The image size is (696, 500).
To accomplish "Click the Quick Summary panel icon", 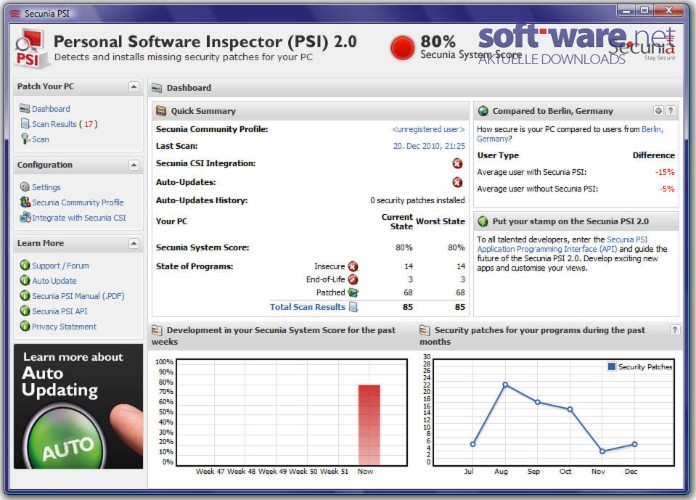I will click(161, 111).
